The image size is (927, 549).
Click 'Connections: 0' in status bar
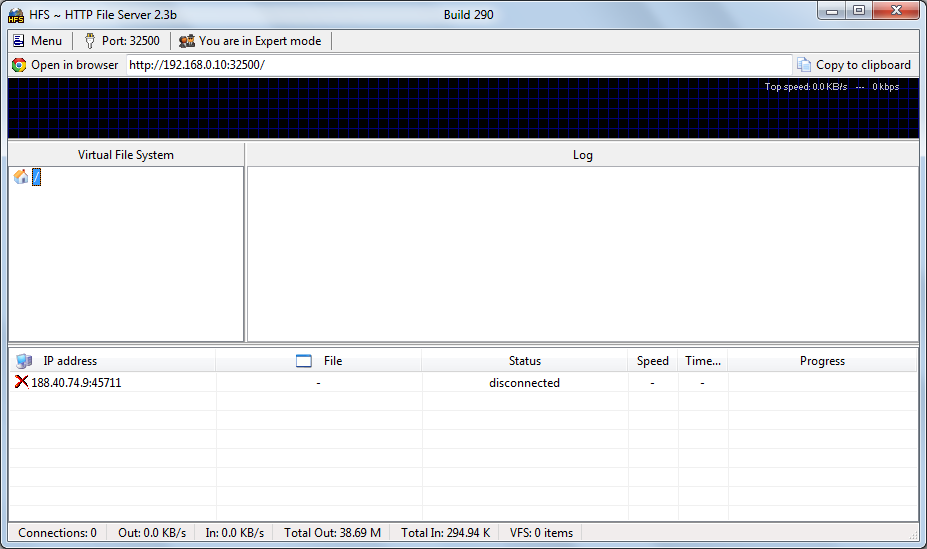click(x=57, y=532)
